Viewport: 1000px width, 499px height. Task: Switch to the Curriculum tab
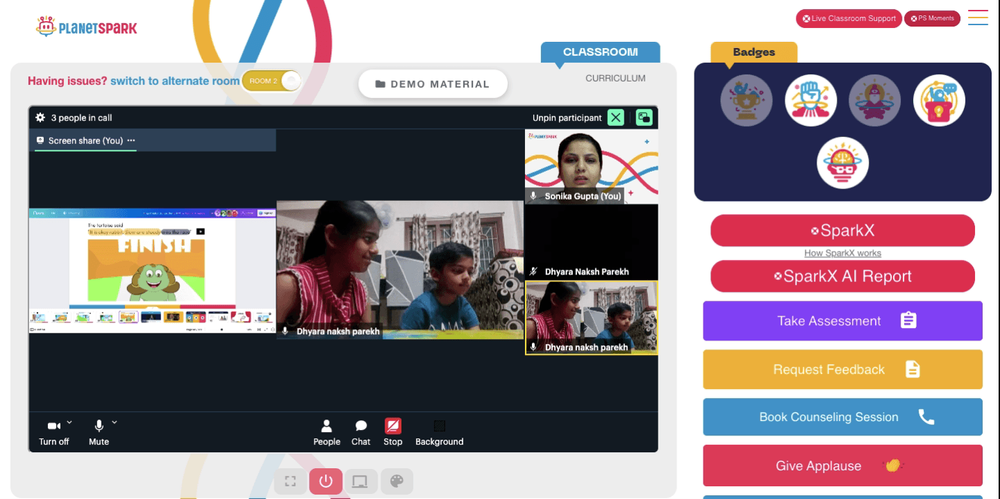click(x=615, y=78)
